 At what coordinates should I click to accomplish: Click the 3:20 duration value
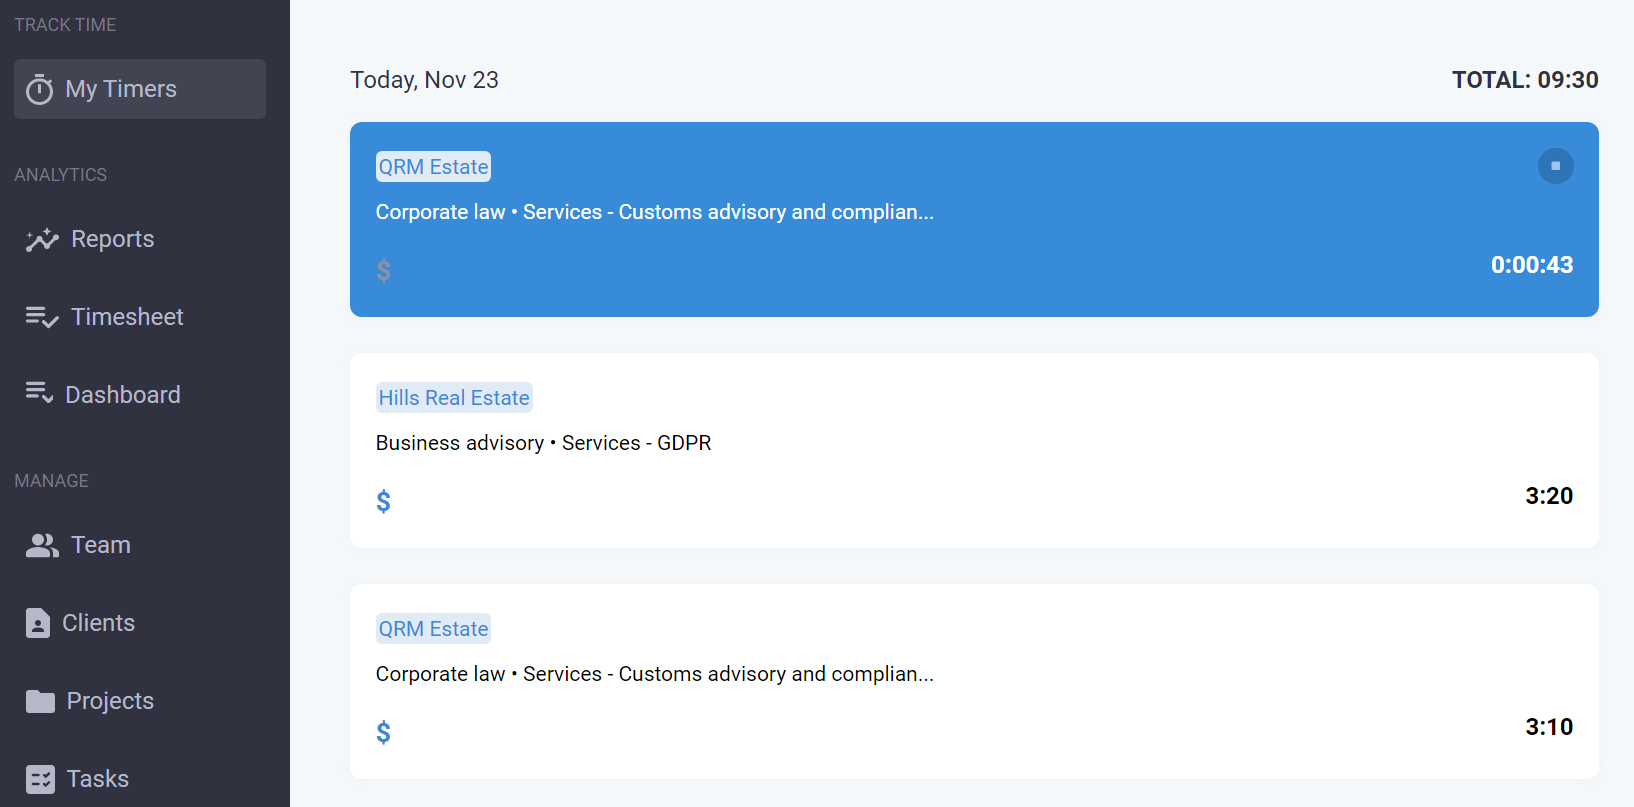1549,496
